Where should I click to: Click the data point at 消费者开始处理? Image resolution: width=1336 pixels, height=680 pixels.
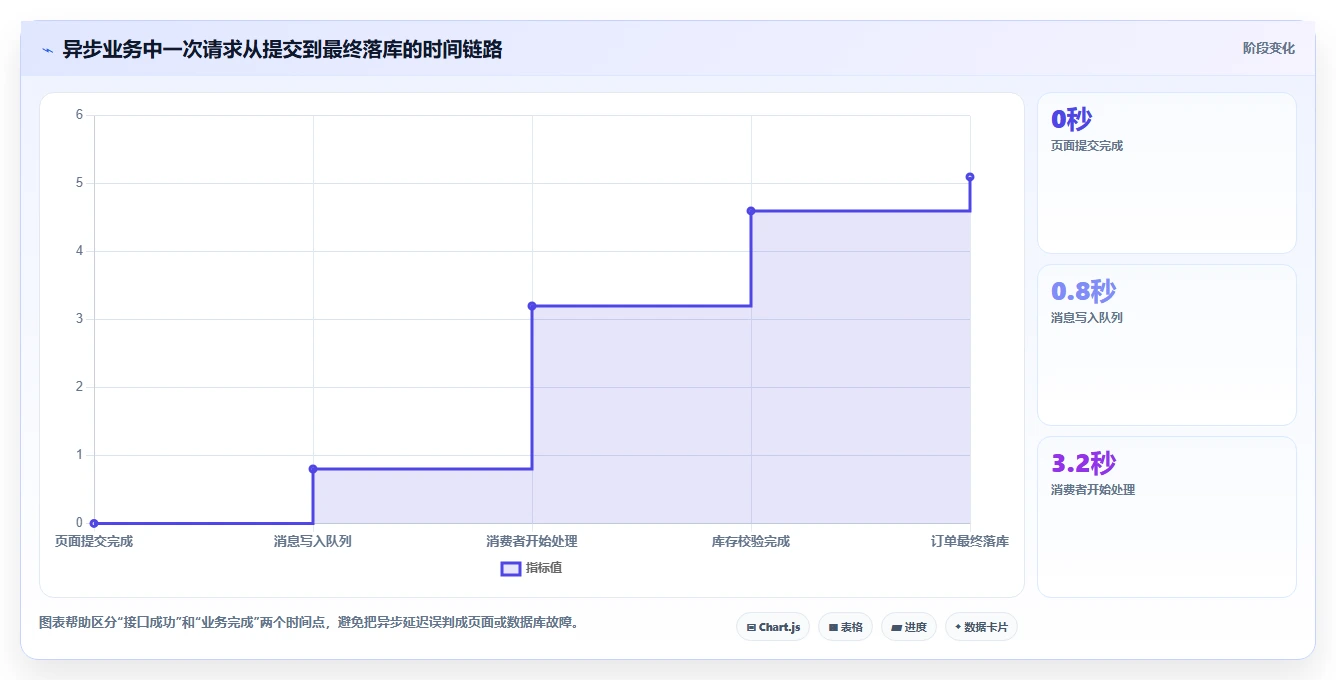(532, 306)
